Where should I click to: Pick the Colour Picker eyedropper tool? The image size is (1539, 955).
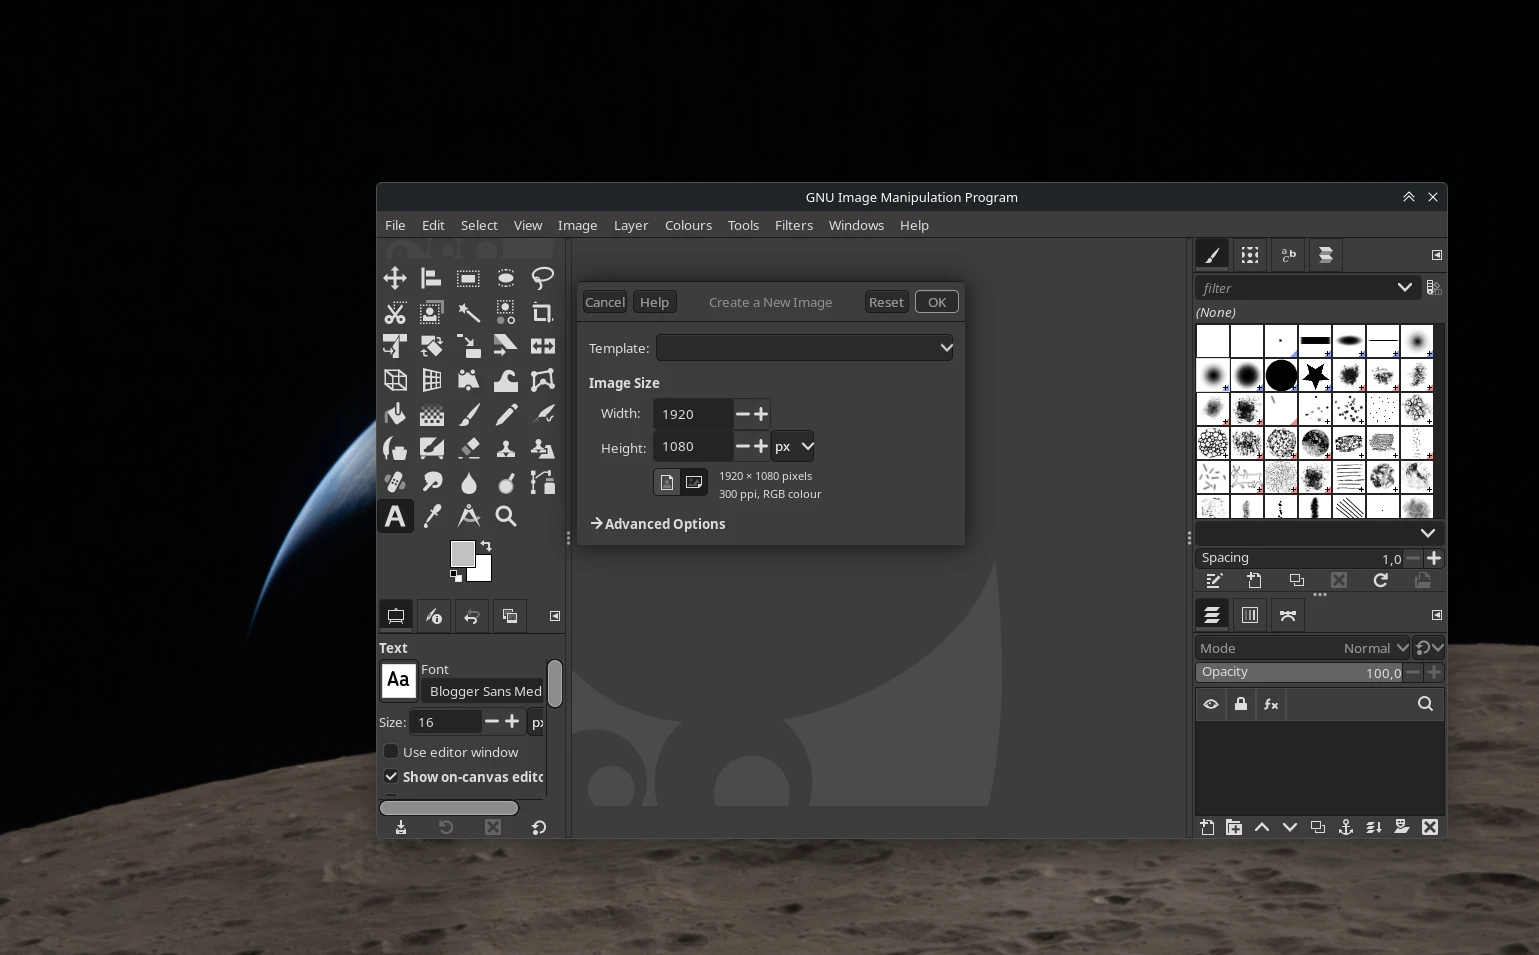pos(432,516)
